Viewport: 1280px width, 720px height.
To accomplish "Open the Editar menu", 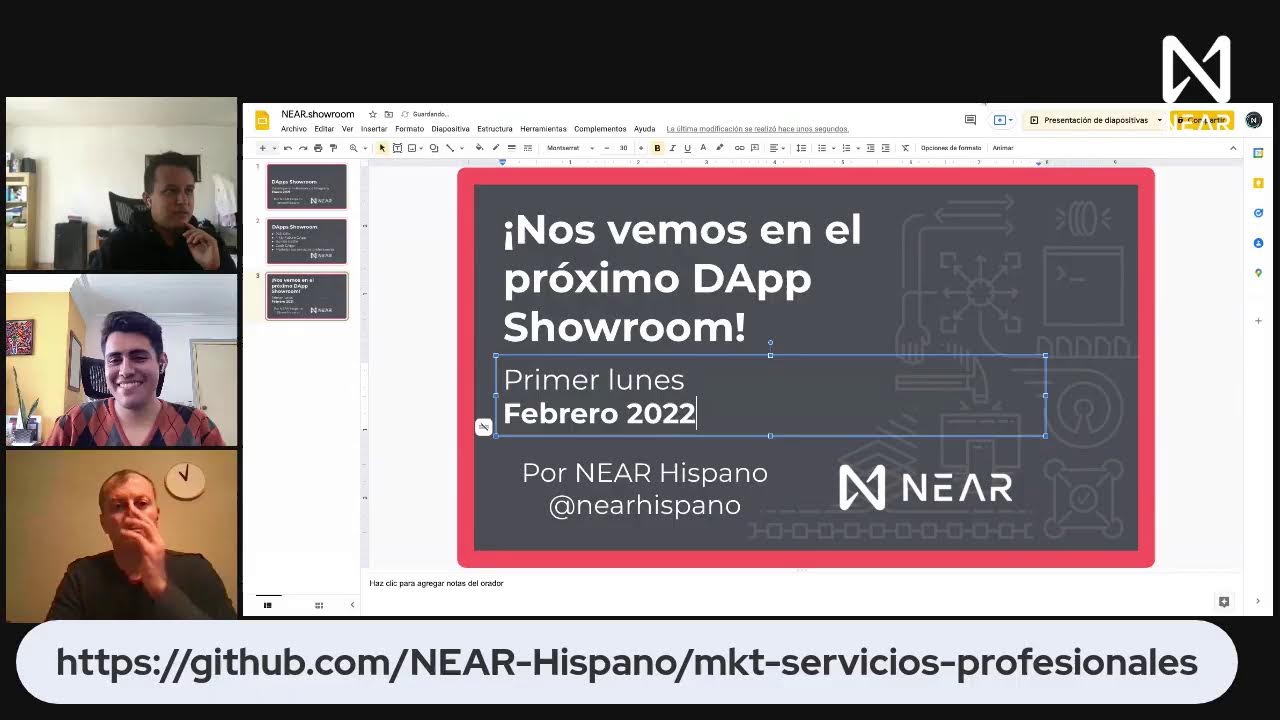I will click(324, 129).
